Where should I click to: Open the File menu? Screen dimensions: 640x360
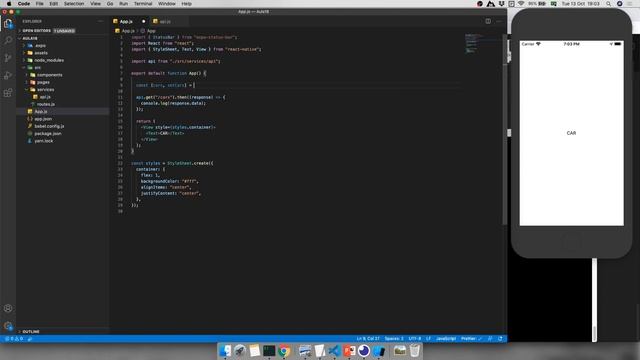[x=40, y=4]
